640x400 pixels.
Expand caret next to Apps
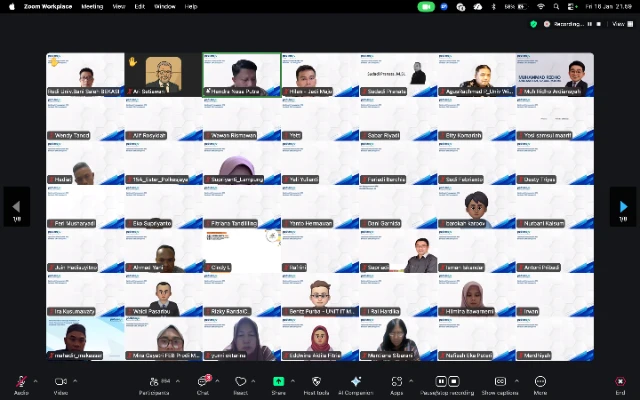411,381
